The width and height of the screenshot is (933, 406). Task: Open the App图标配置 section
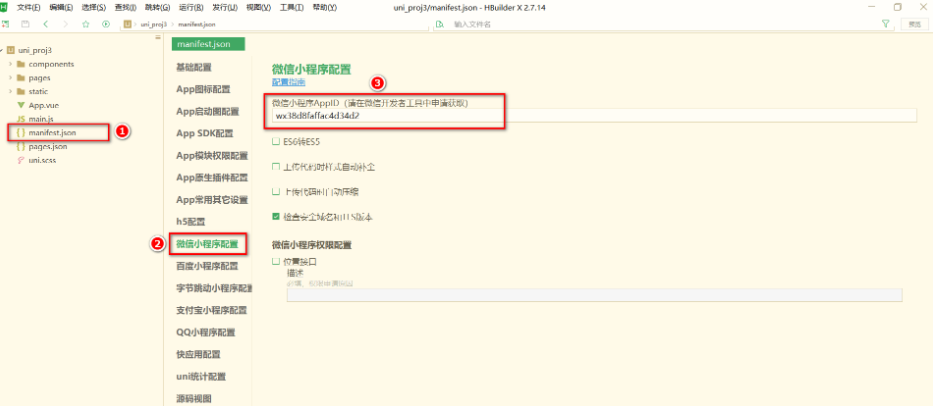pos(203,89)
